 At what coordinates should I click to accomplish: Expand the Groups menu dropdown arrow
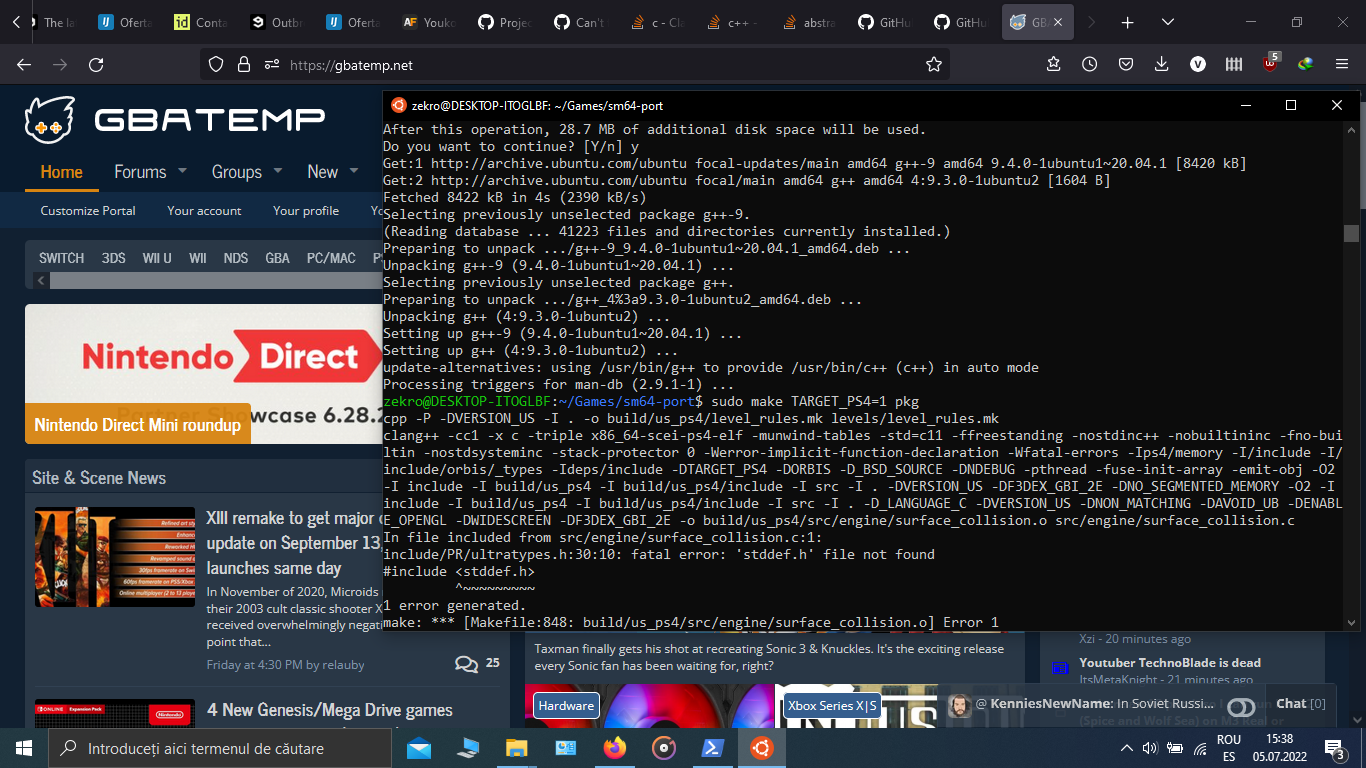tap(278, 171)
